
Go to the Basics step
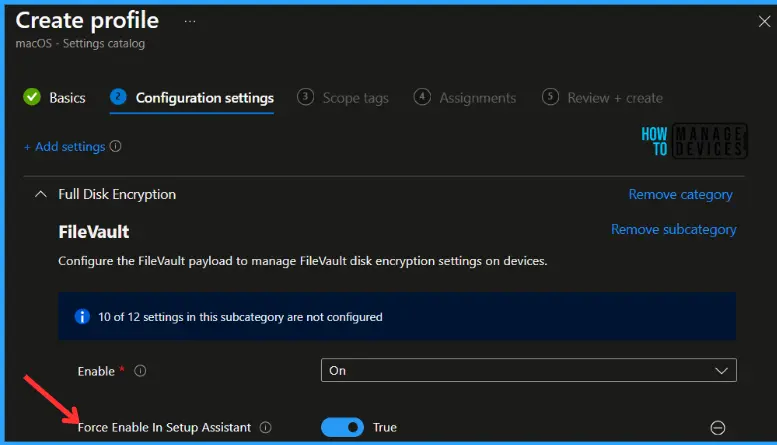(x=55, y=98)
